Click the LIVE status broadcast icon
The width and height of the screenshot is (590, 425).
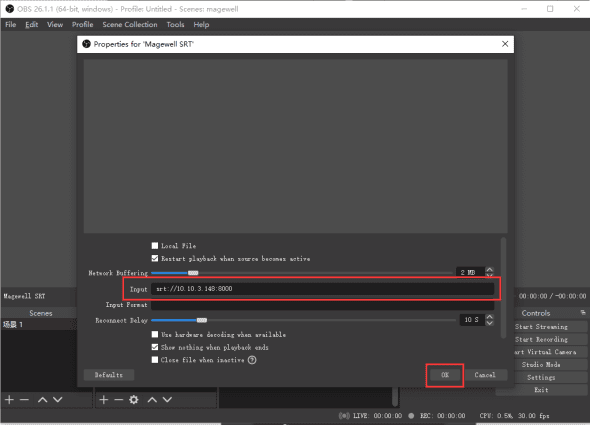point(344,416)
